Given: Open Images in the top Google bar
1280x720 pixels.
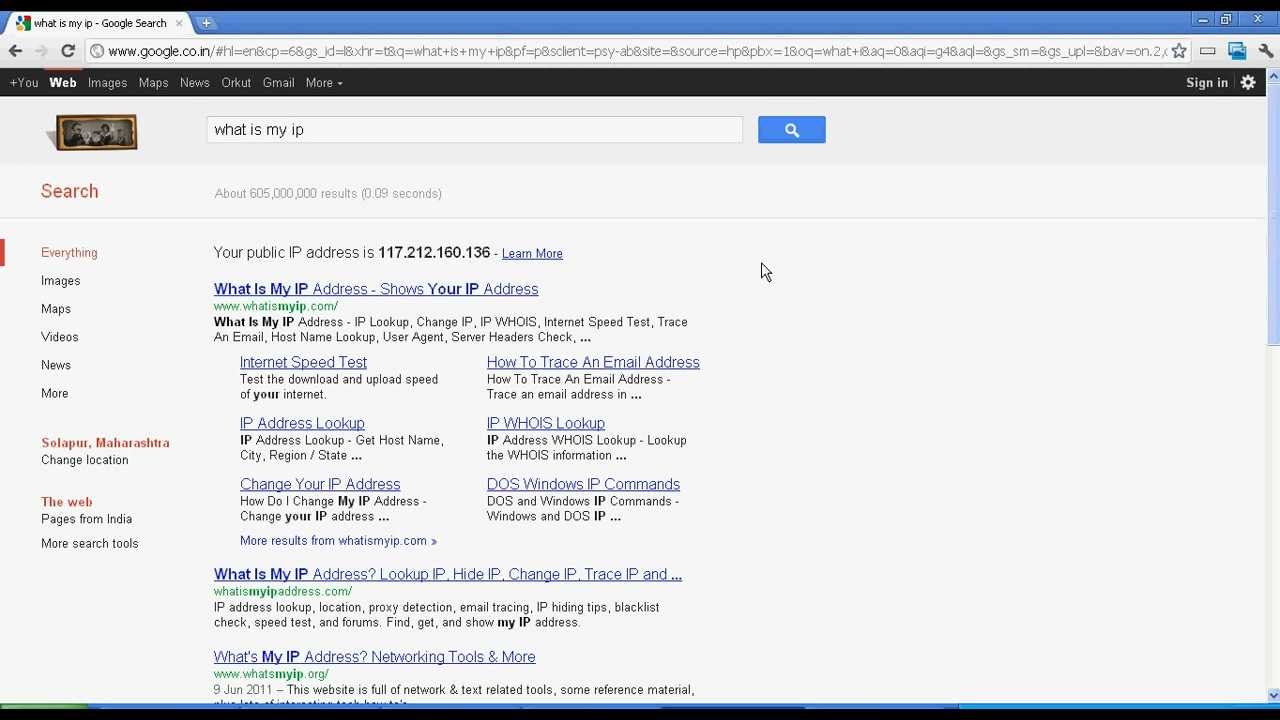Looking at the screenshot, I should [x=107, y=83].
